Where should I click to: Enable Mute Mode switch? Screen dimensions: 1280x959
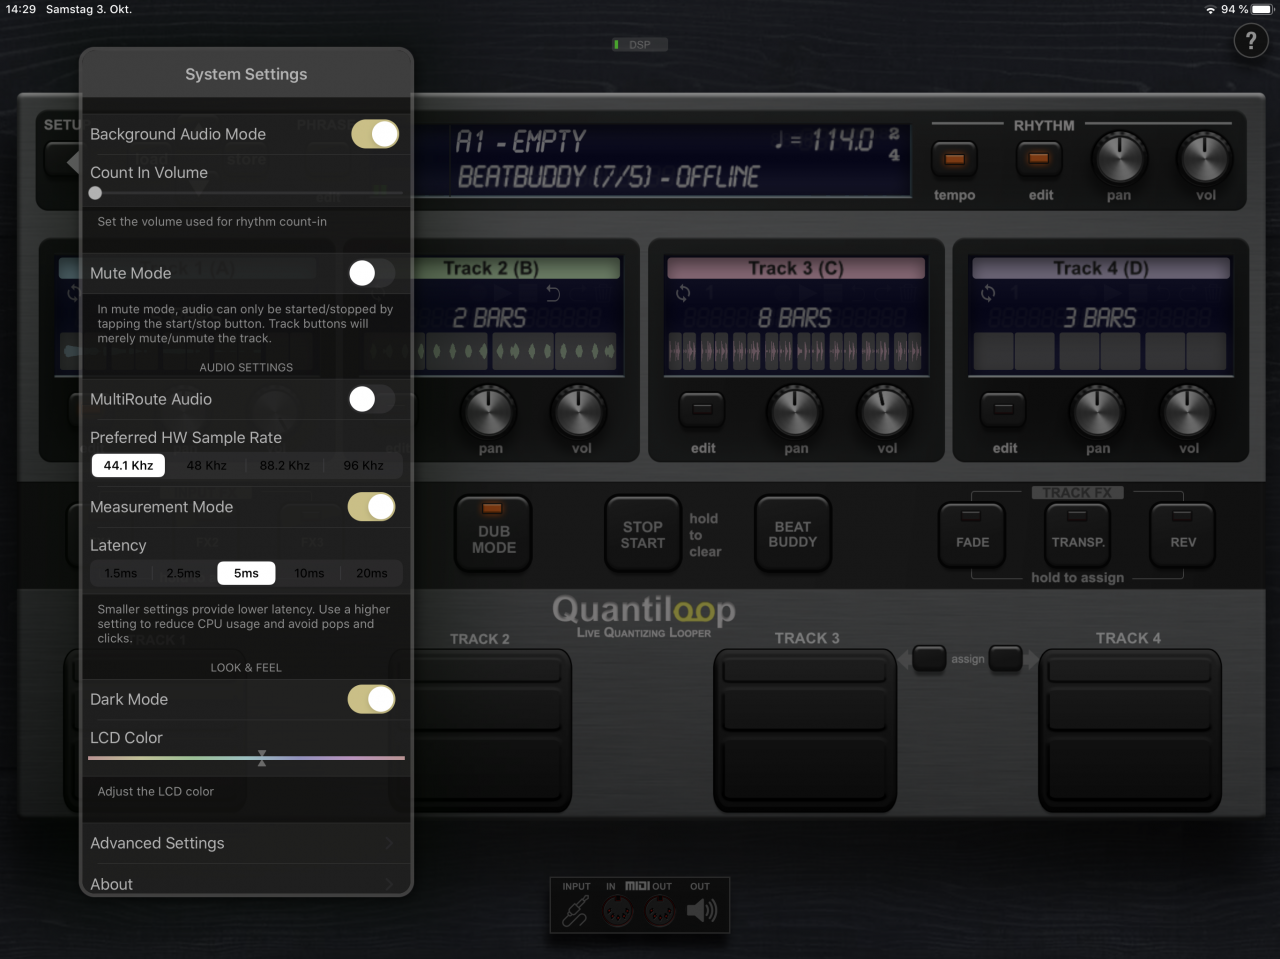pyautogui.click(x=371, y=273)
